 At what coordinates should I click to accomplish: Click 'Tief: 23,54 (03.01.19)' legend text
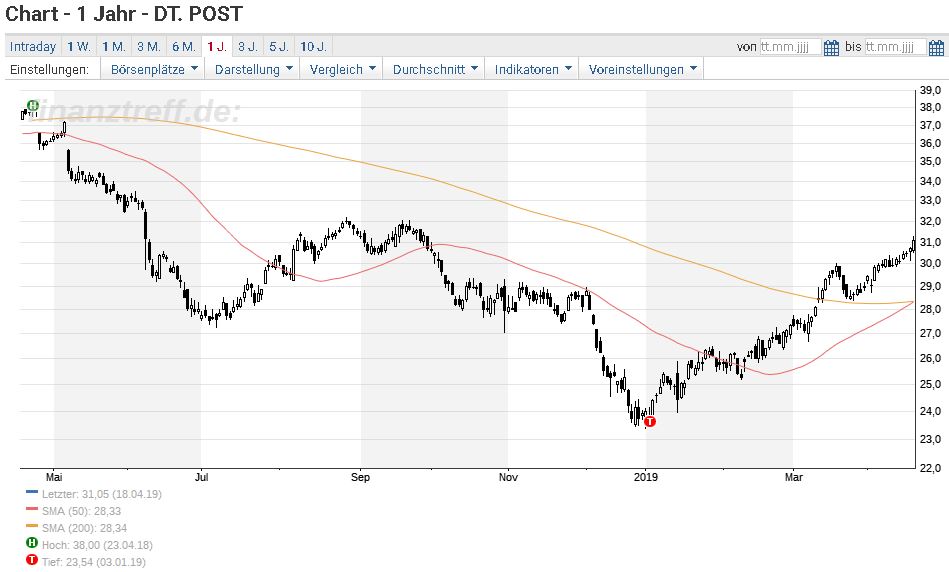point(93,562)
